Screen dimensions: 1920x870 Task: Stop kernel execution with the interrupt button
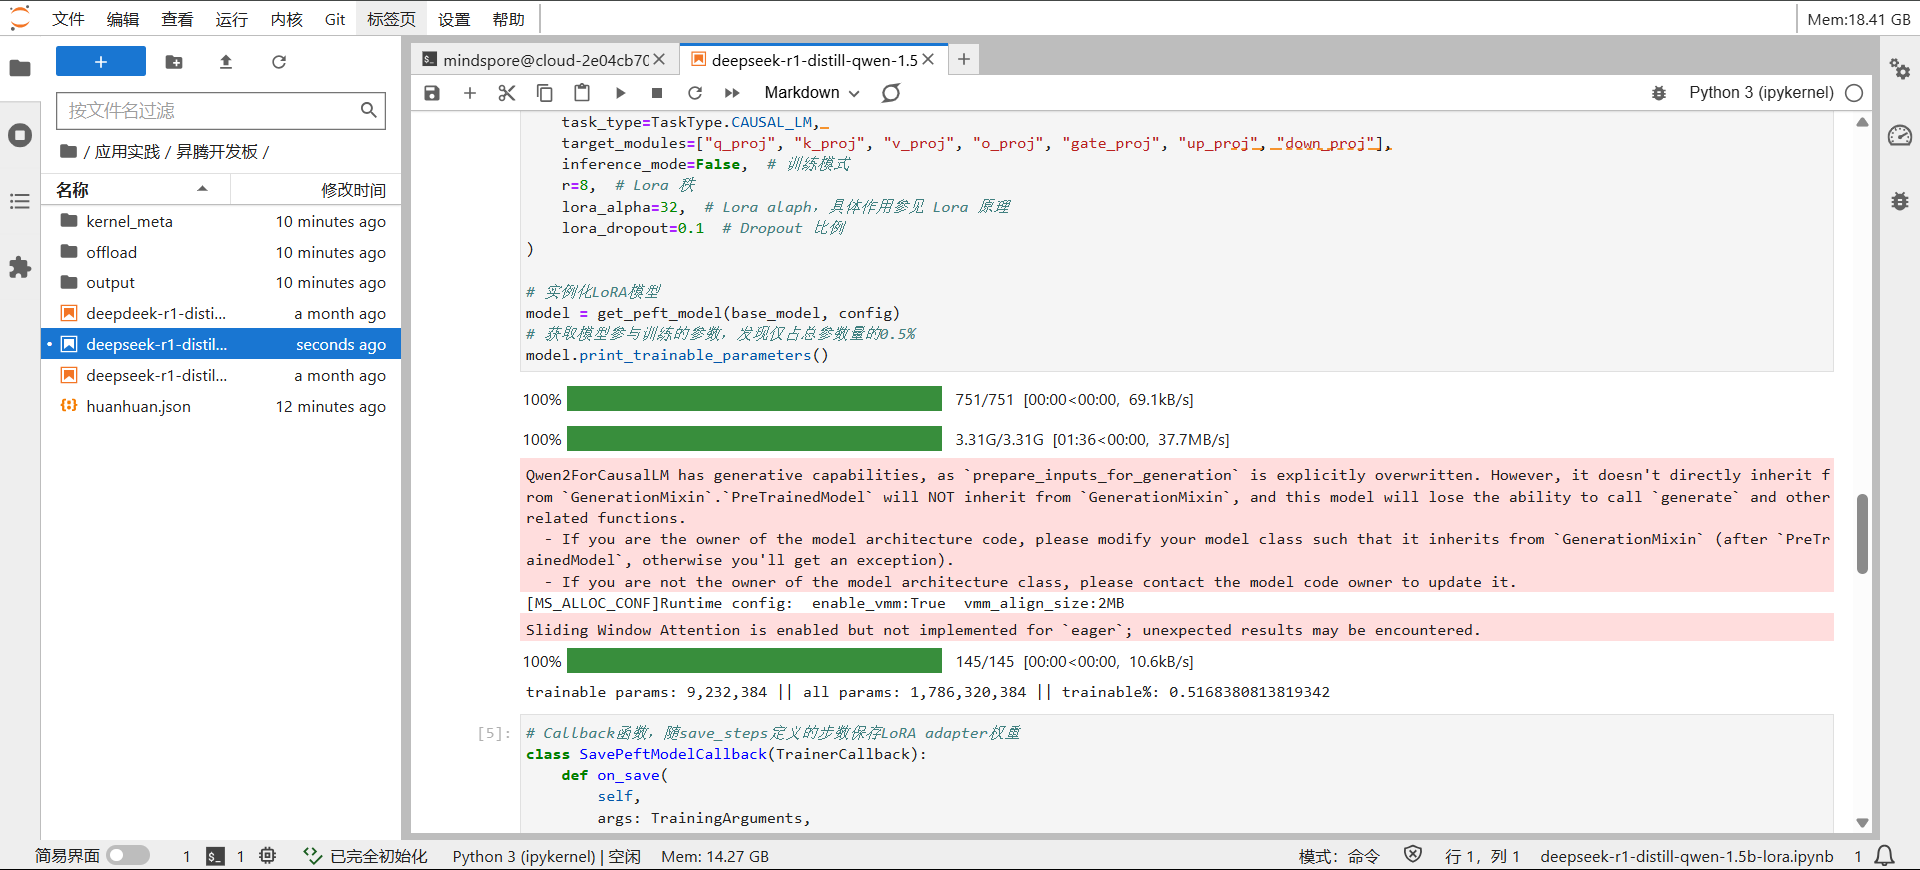click(657, 93)
